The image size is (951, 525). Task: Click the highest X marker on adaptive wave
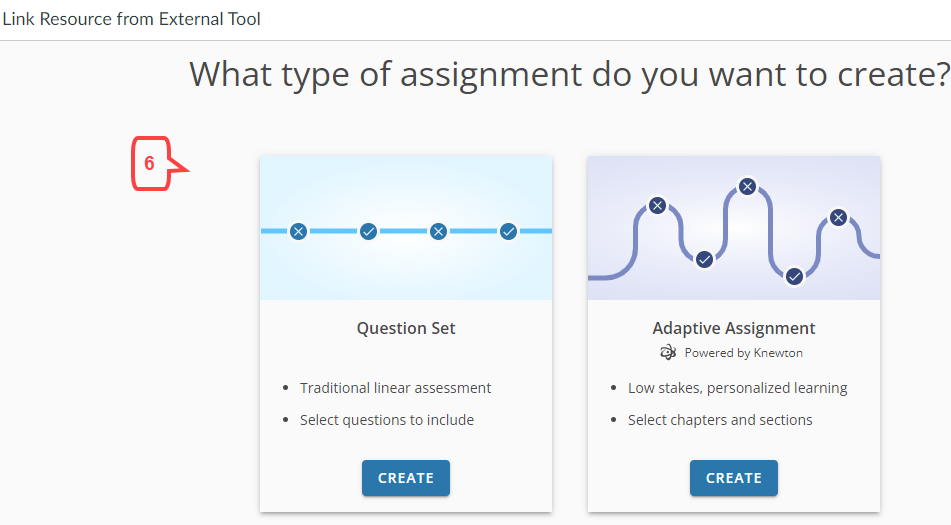coord(747,186)
